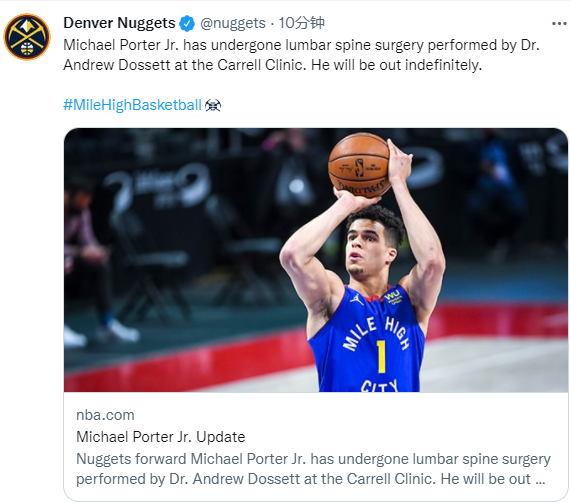Open the Michael Porter Jr. Update headline

(x=161, y=436)
